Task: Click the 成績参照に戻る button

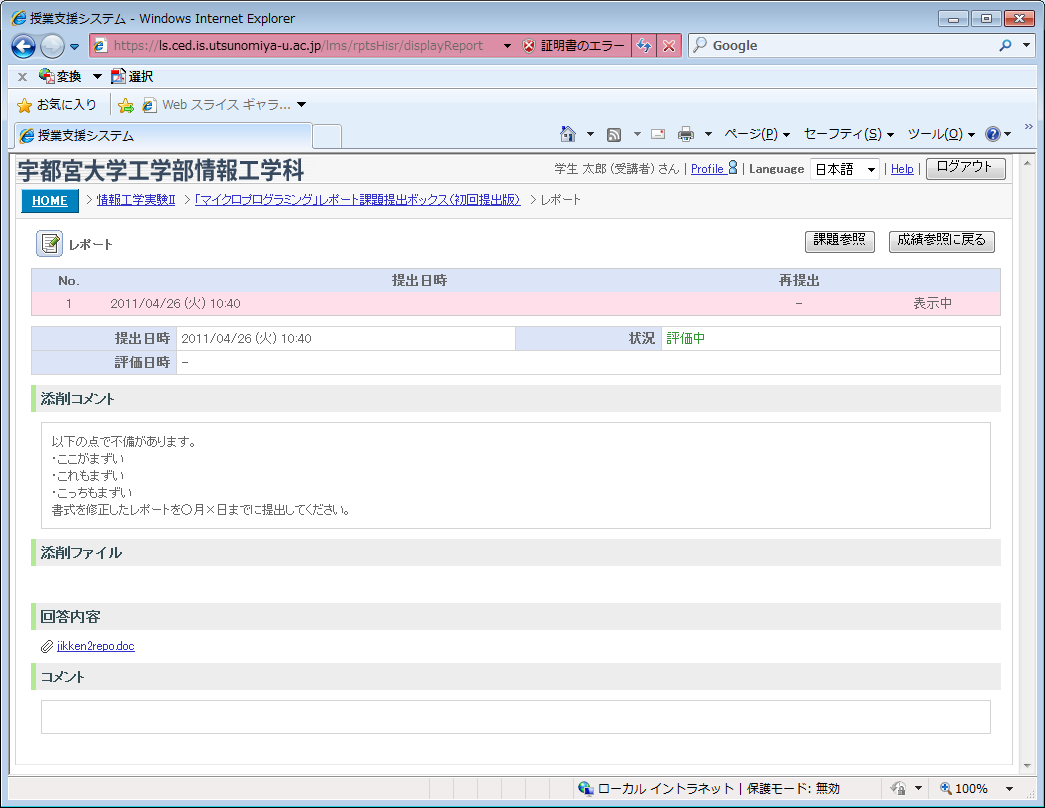Action: click(941, 241)
